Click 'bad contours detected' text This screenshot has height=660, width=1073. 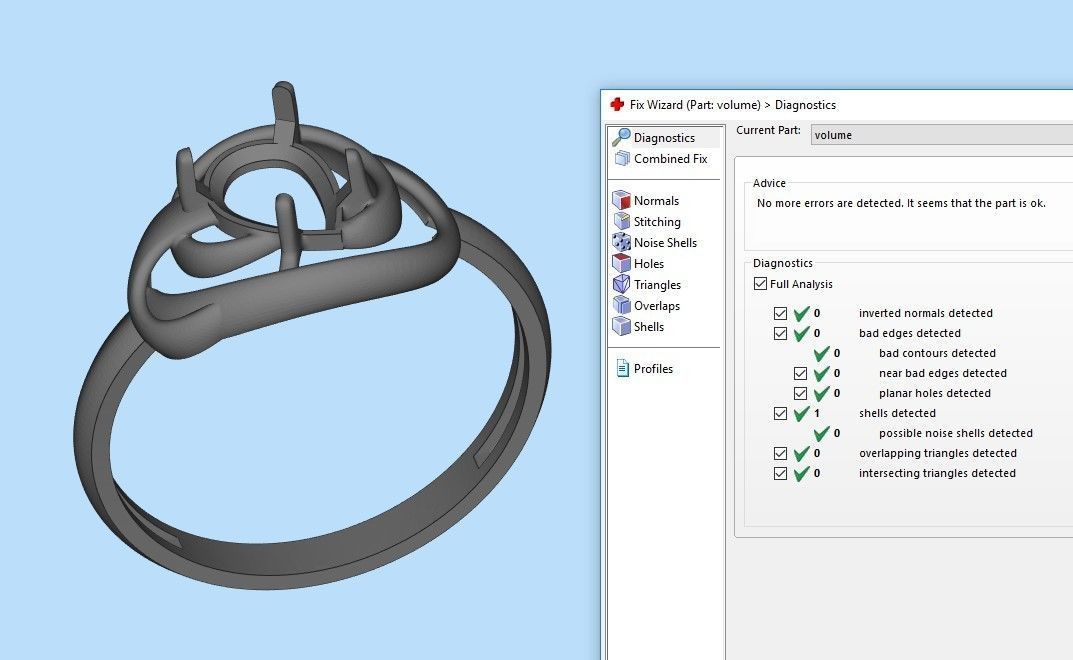[937, 353]
